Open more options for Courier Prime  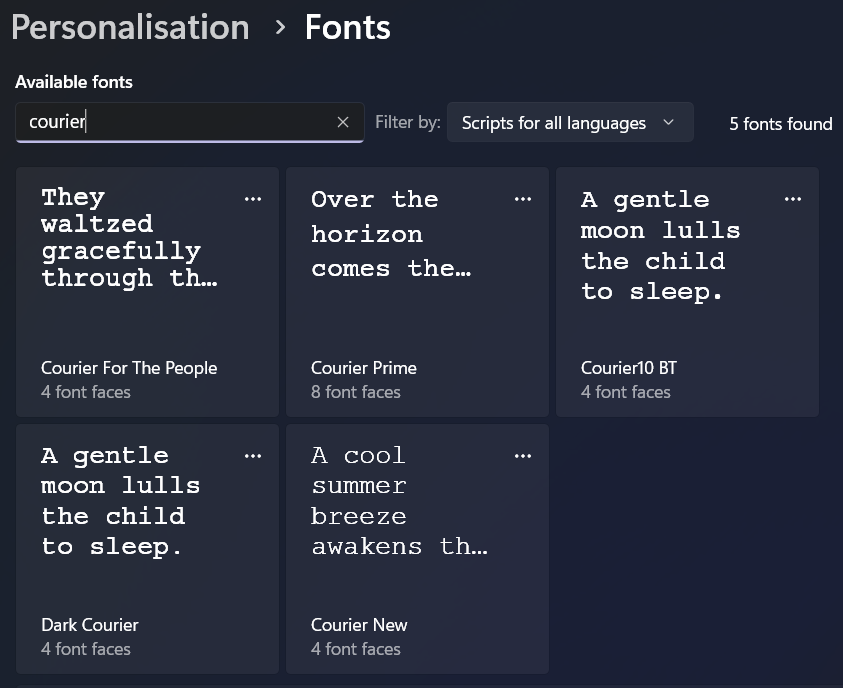[x=523, y=199]
